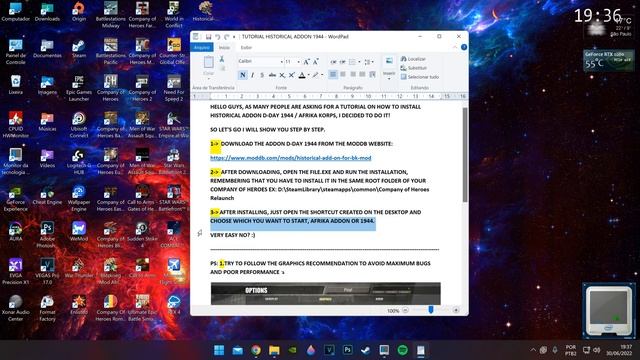Open File Explorer from the taskbar
The height and width of the screenshot is (360, 640).
point(274,350)
